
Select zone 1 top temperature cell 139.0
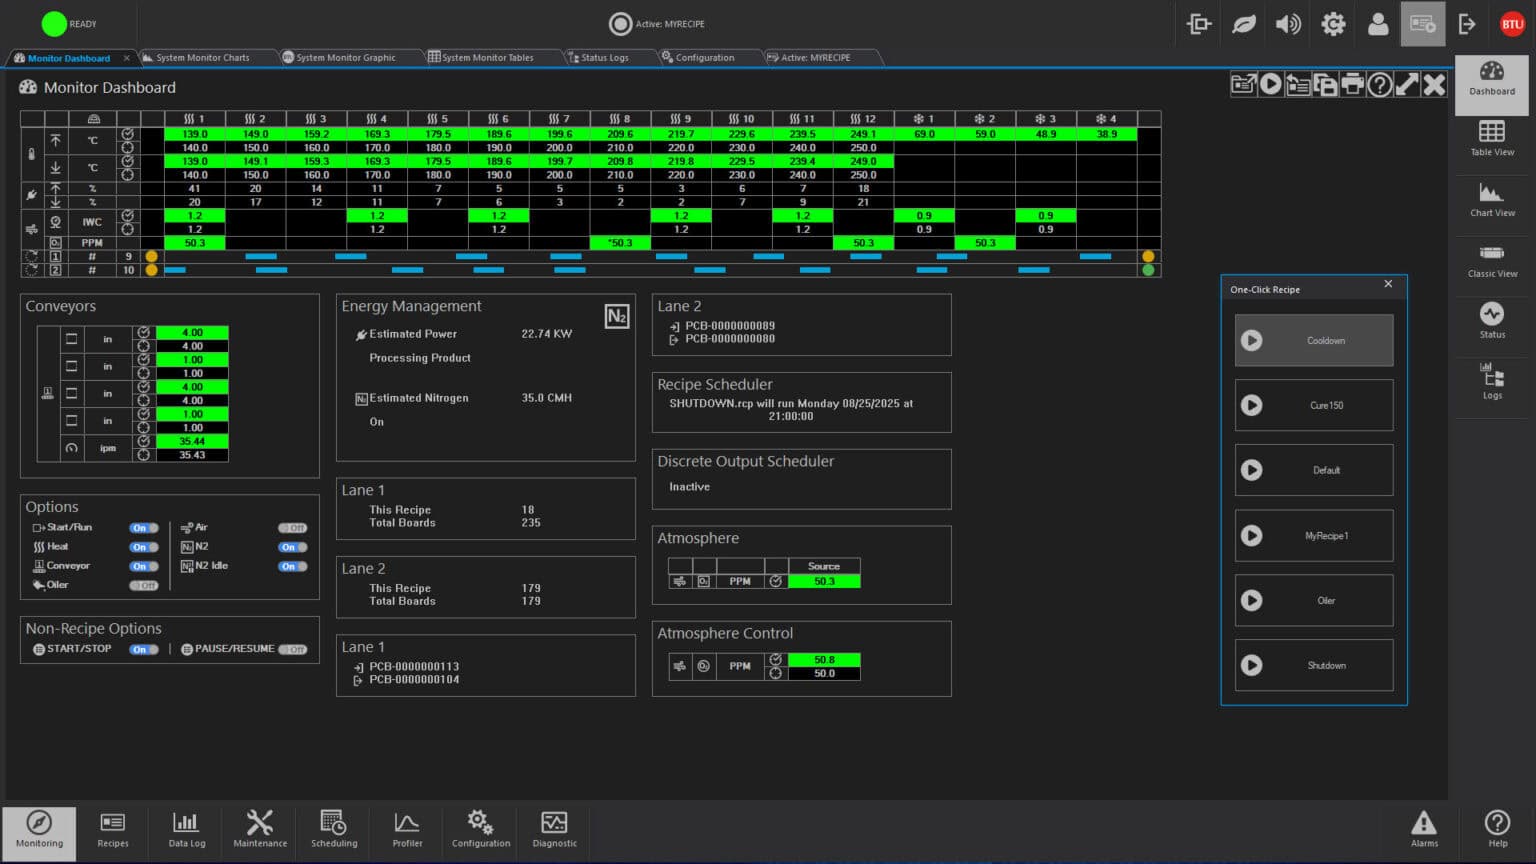pyautogui.click(x=194, y=134)
